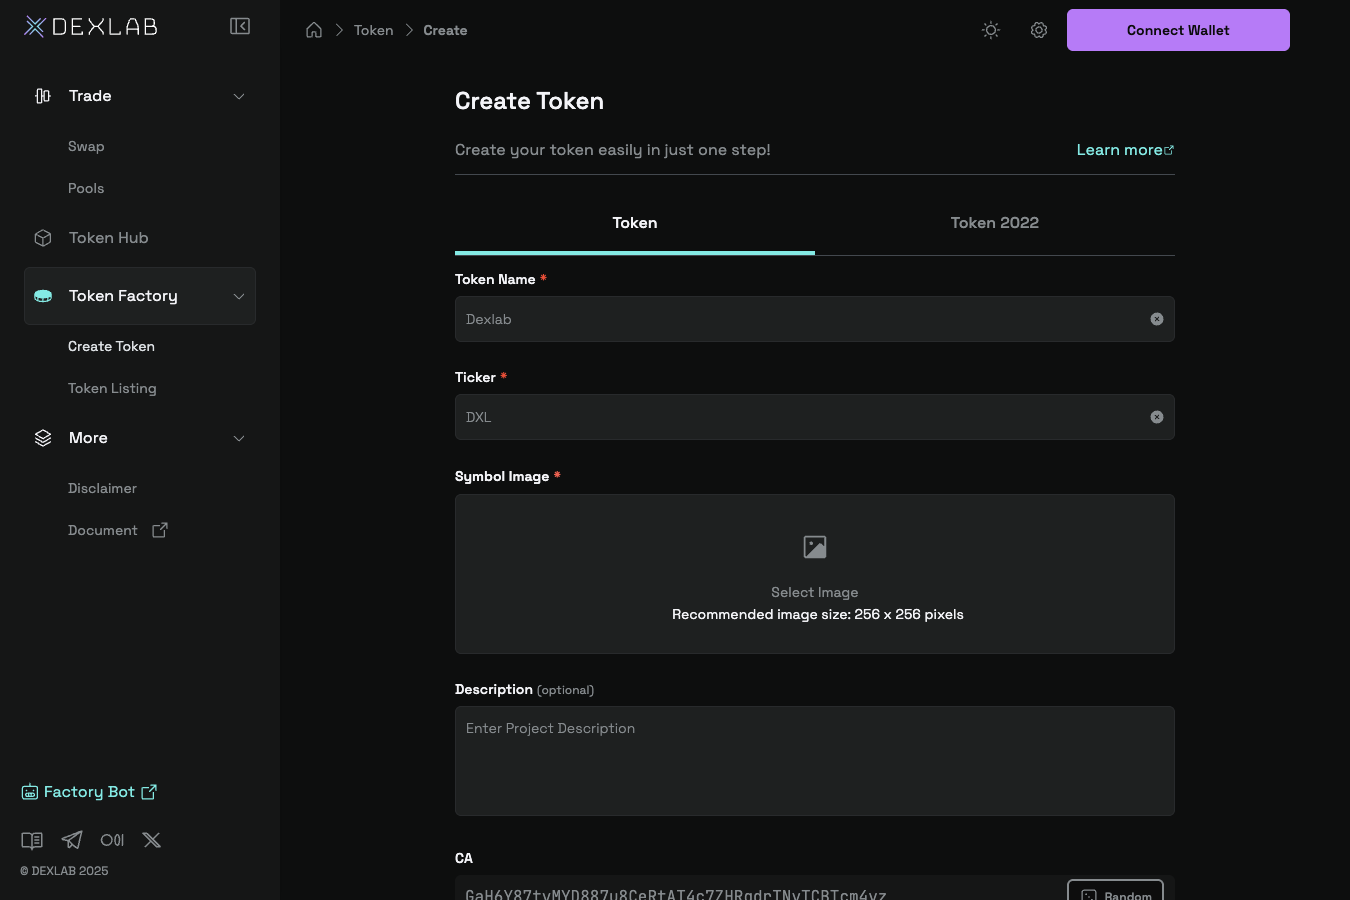Open Token Hub from sidebar
Screen dimensions: 1350x900
click(x=108, y=238)
